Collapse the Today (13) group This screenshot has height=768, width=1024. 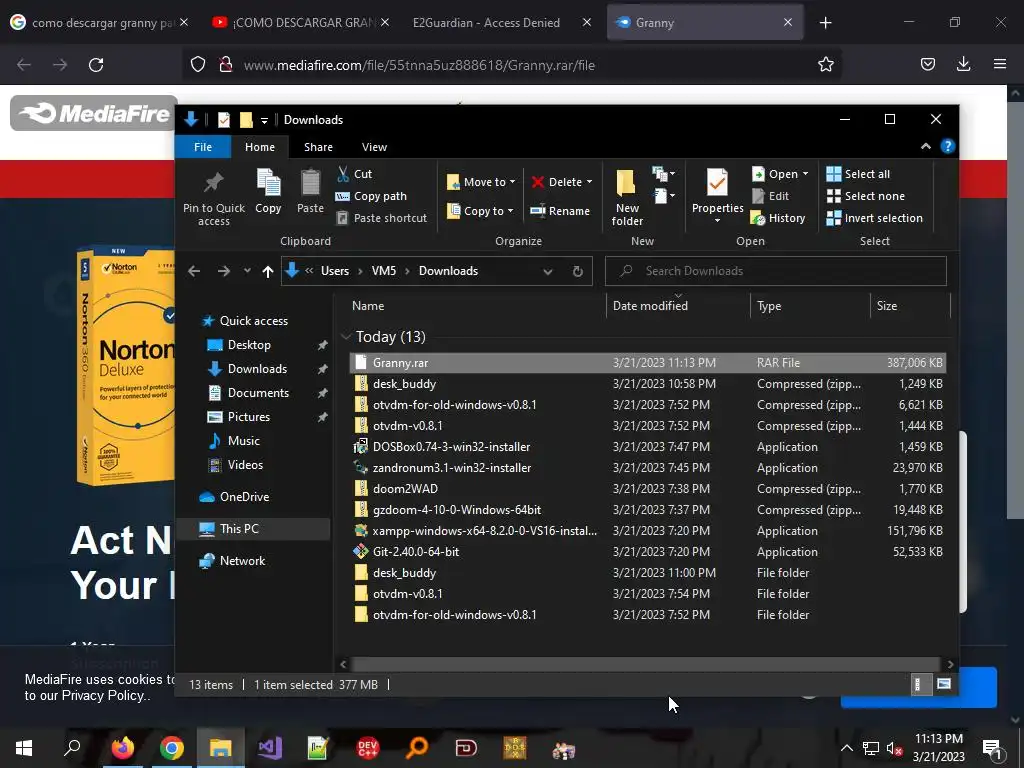click(x=345, y=336)
